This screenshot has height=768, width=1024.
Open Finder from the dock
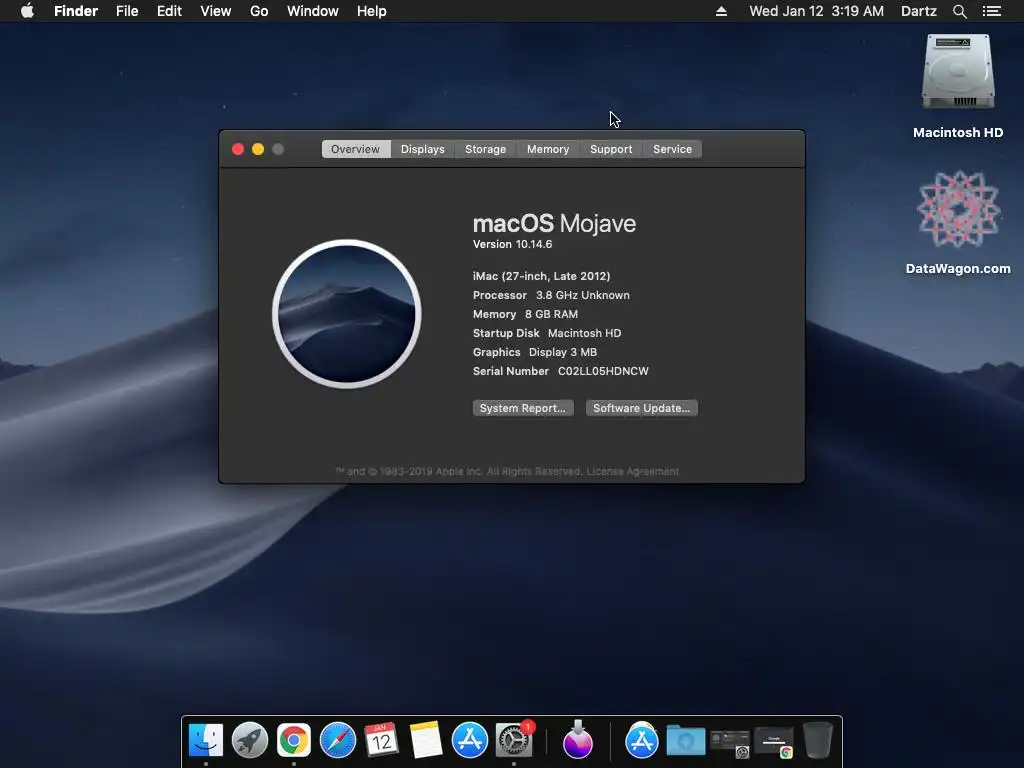pyautogui.click(x=206, y=741)
